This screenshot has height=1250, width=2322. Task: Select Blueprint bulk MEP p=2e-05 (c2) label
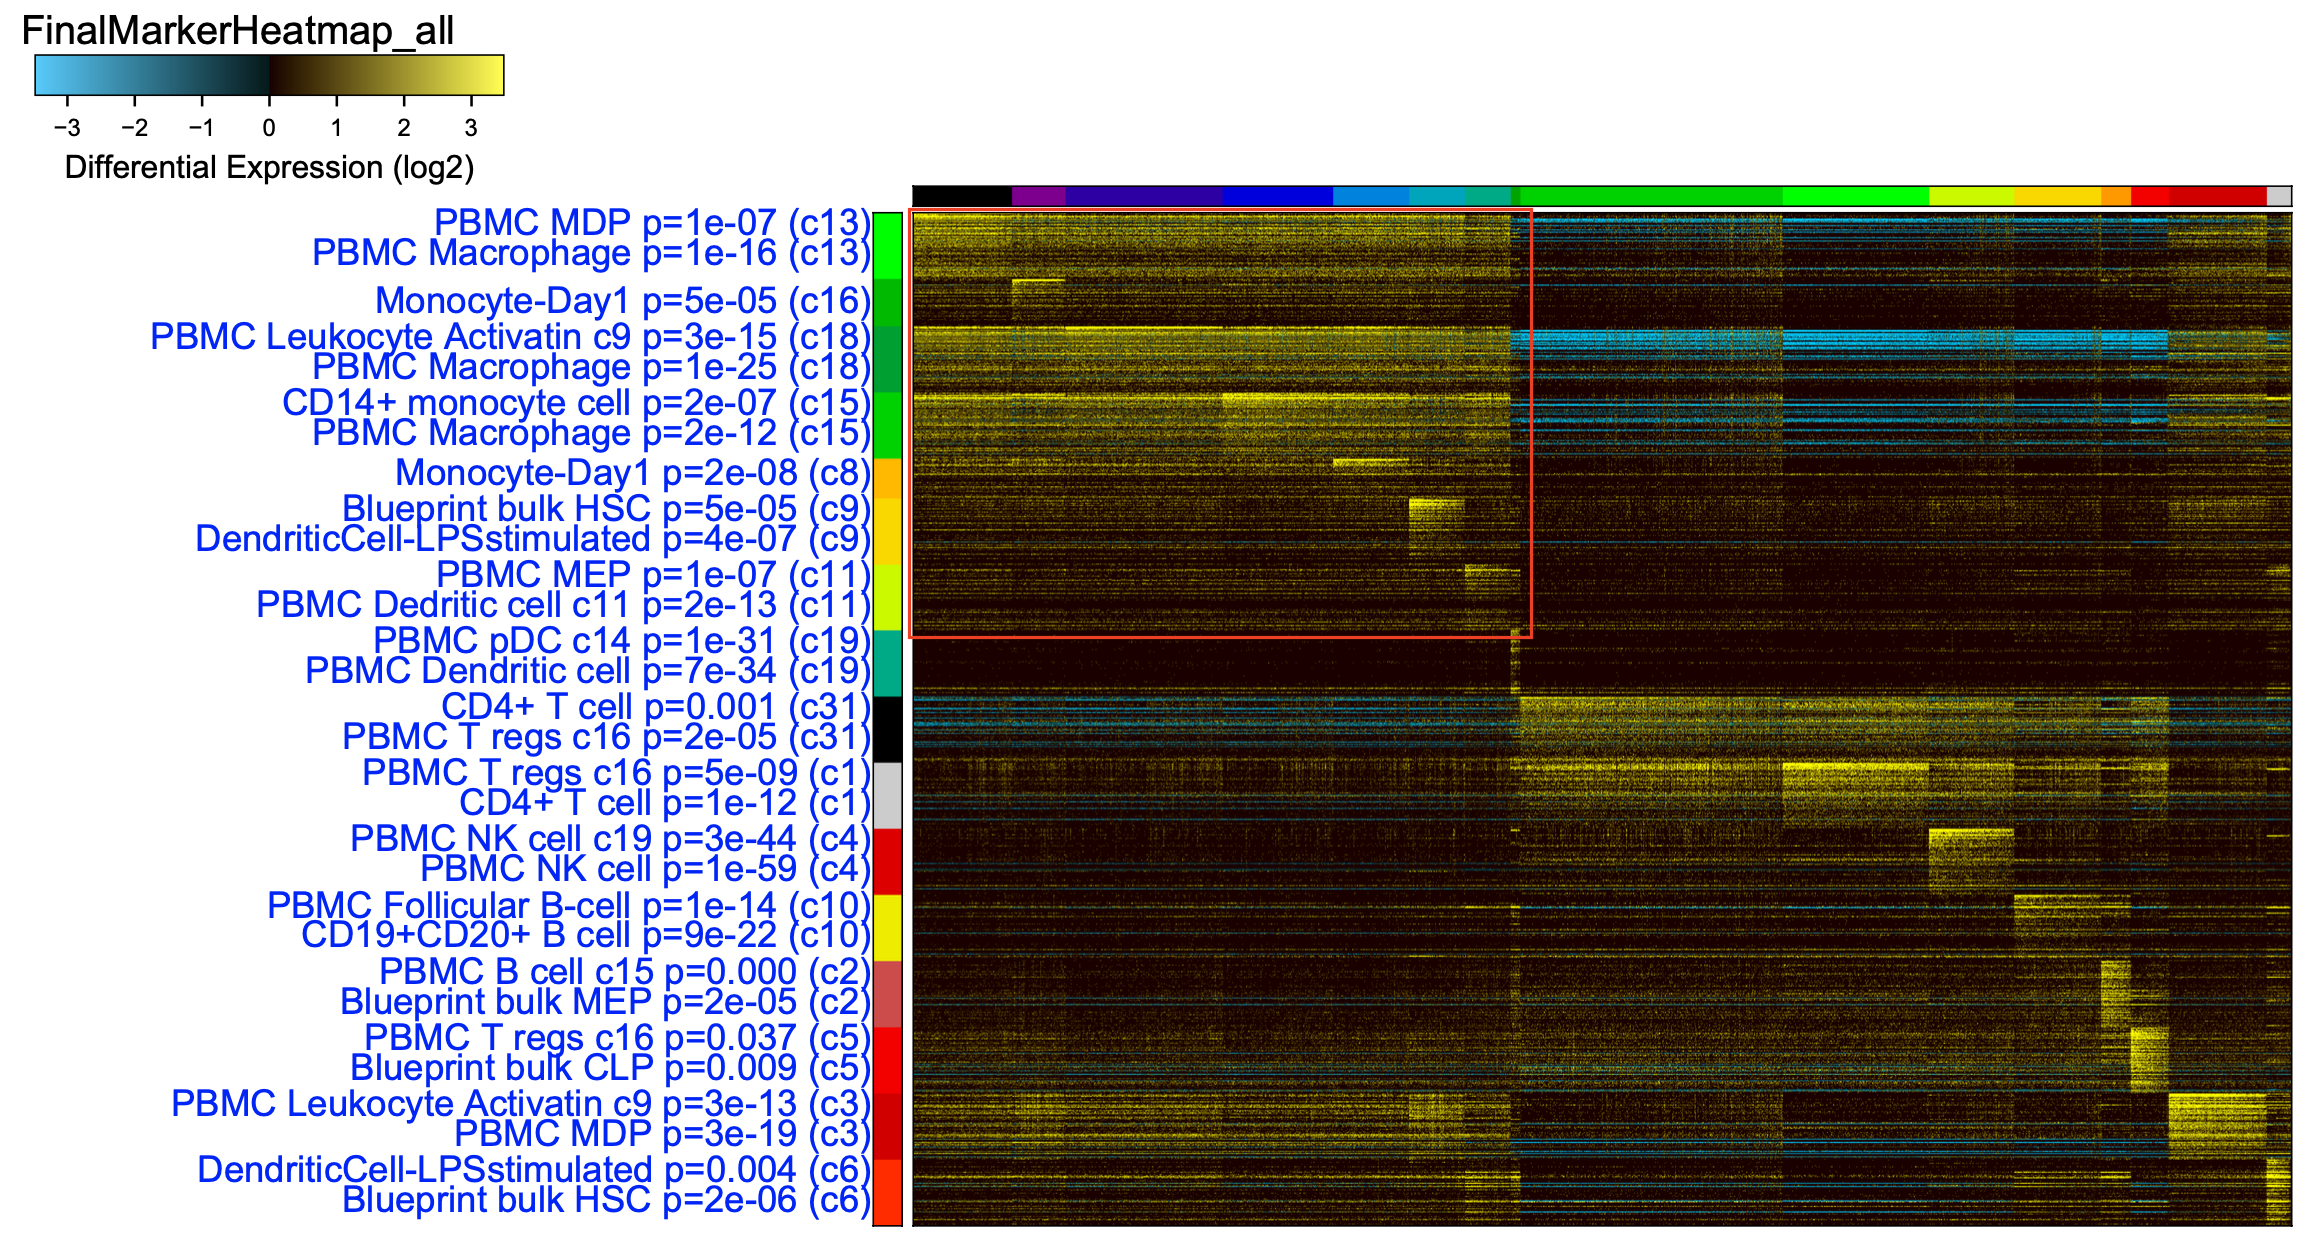(605, 1000)
